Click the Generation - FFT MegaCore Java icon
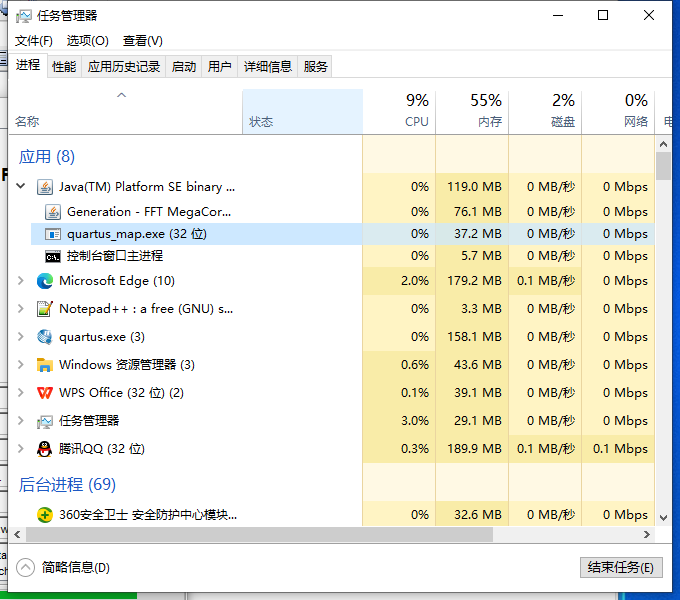Screen dimensions: 680x600 point(53,212)
